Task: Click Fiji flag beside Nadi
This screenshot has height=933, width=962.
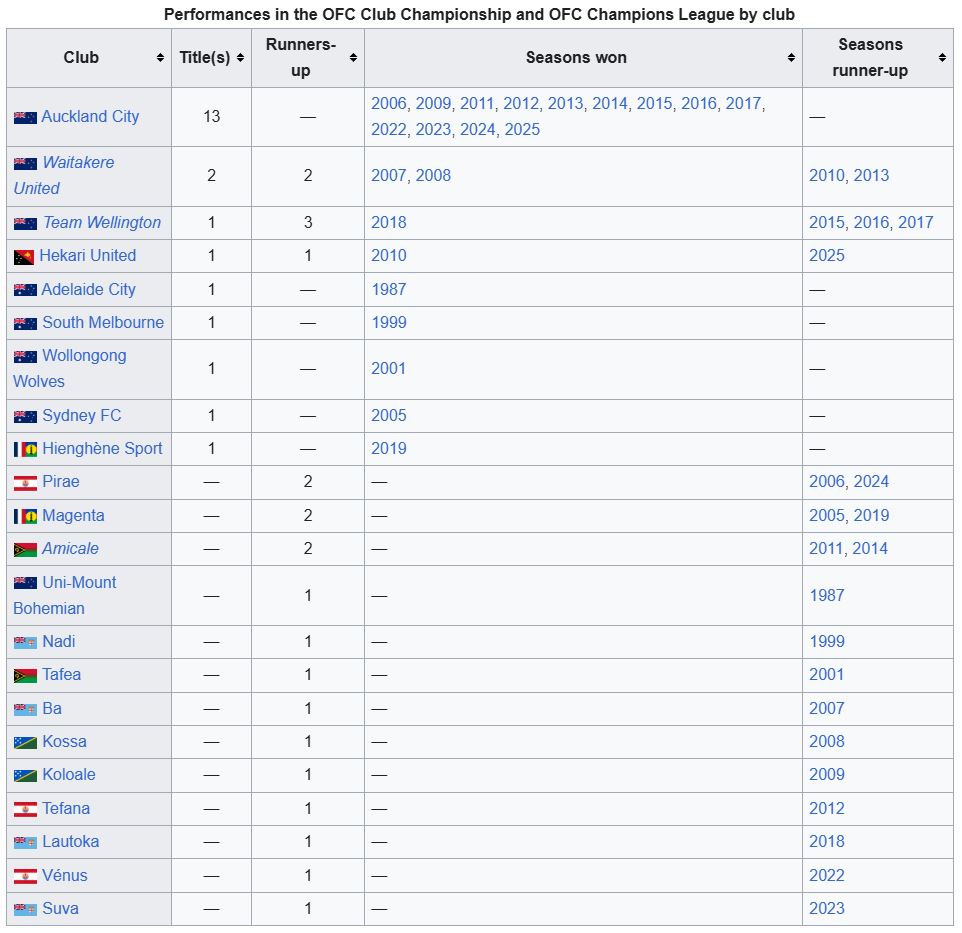Action: [25, 642]
